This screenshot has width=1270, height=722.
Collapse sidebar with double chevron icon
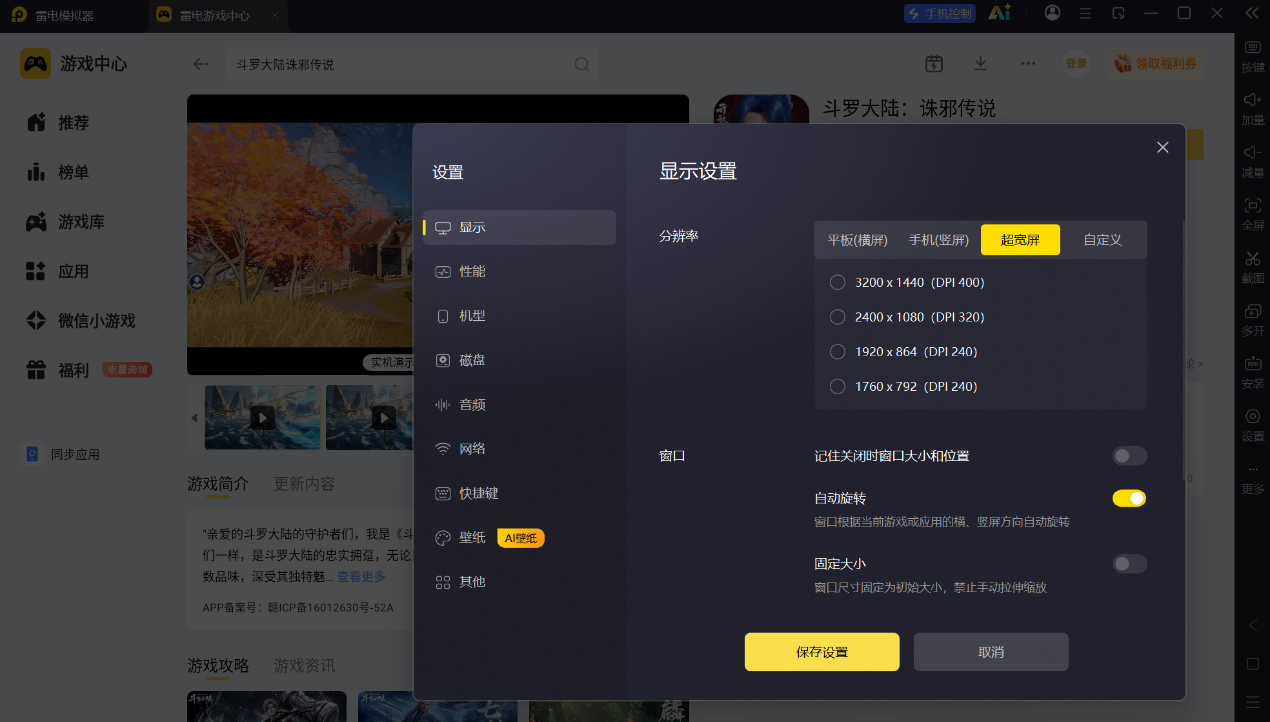pyautogui.click(x=1252, y=13)
